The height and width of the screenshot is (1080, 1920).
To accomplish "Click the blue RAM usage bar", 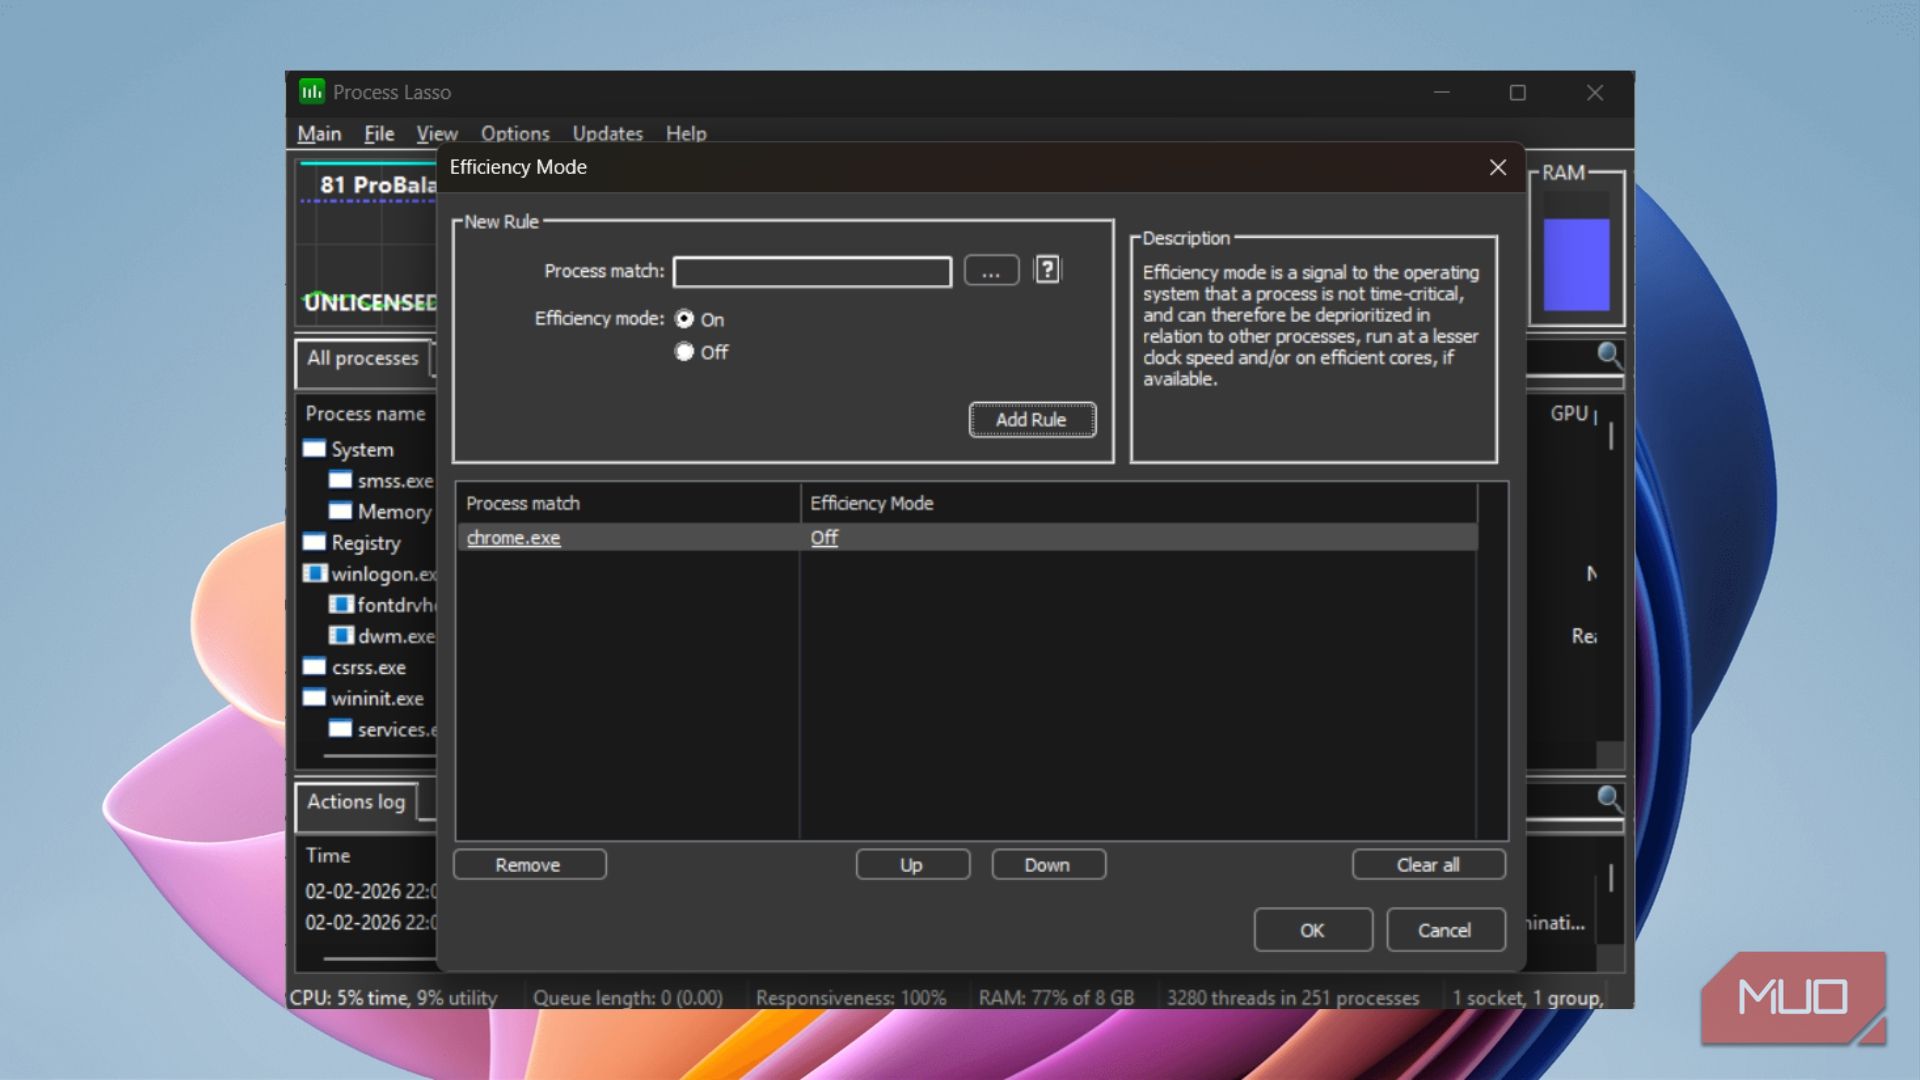I will [x=1576, y=264].
